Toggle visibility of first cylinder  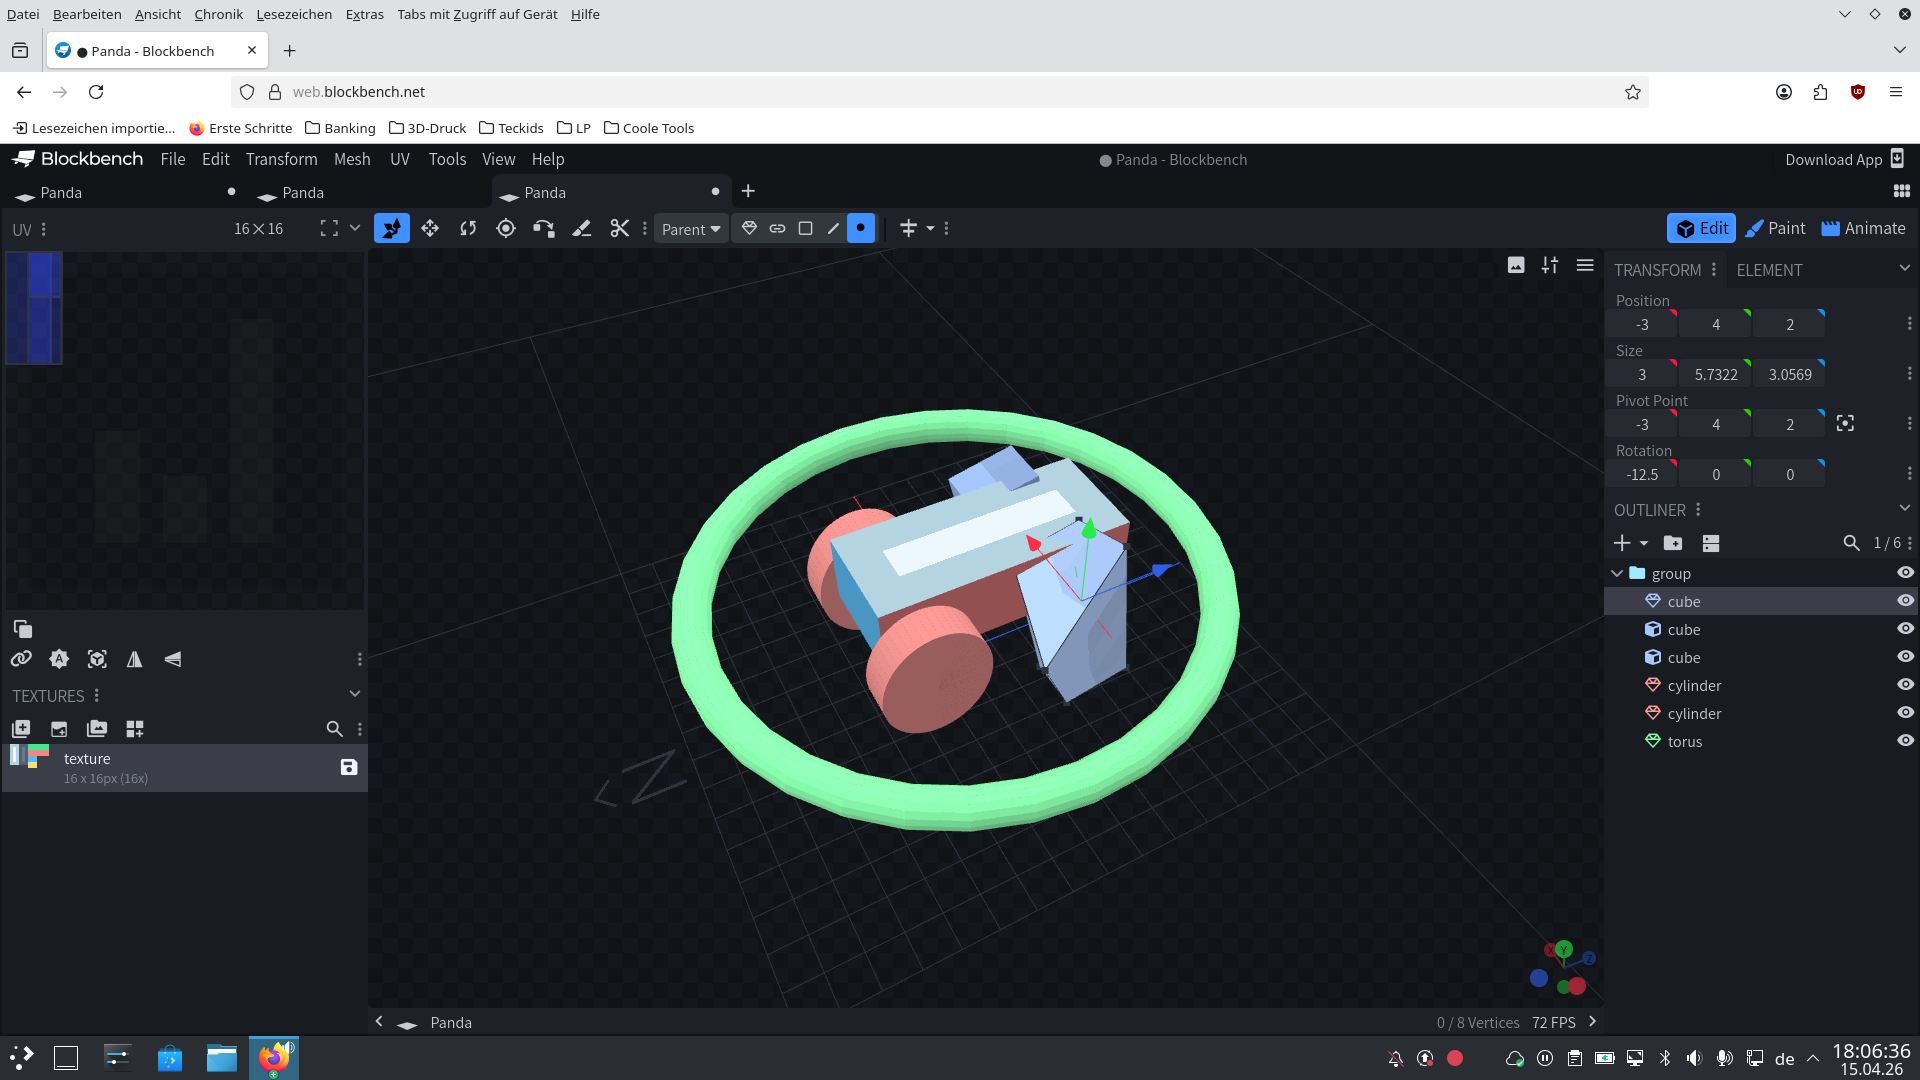point(1905,685)
